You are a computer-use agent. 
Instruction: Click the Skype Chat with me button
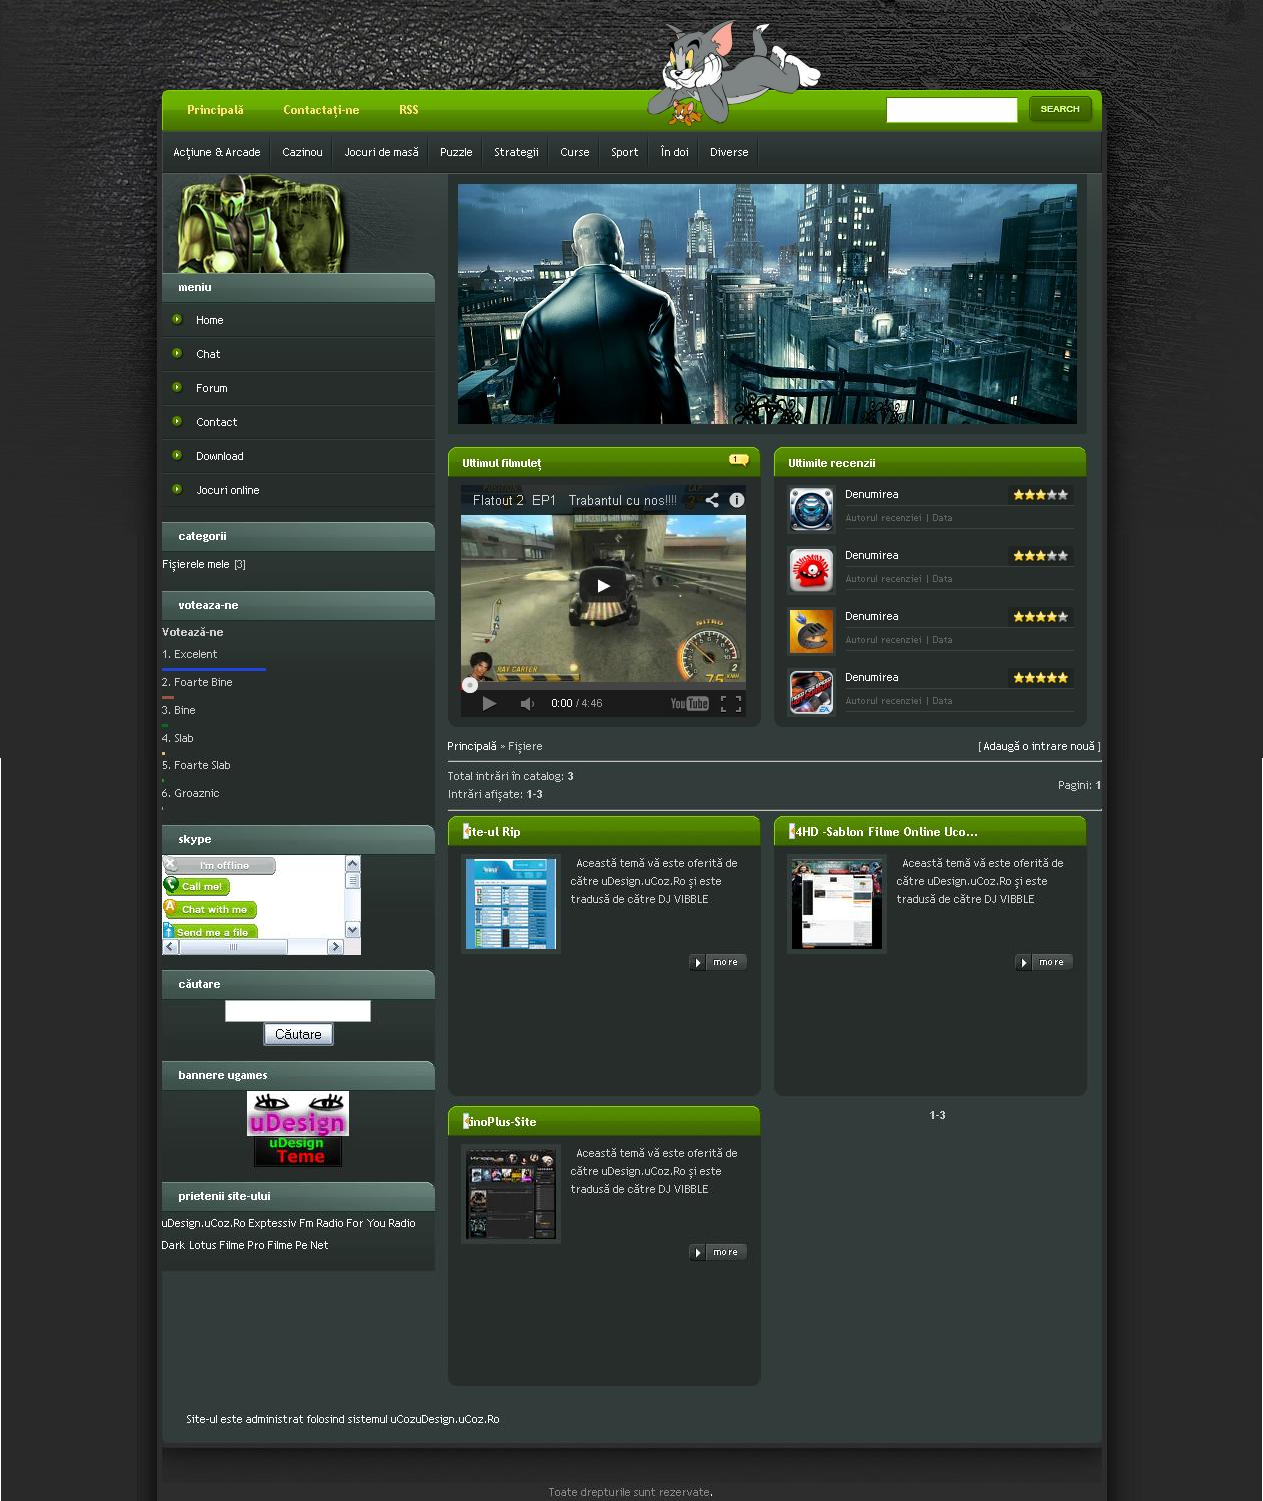click(210, 909)
